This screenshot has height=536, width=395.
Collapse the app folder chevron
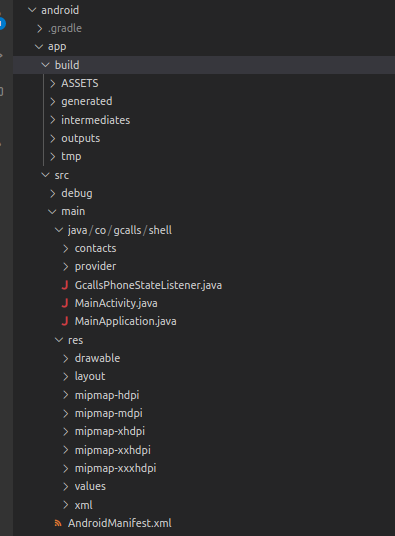click(39, 46)
